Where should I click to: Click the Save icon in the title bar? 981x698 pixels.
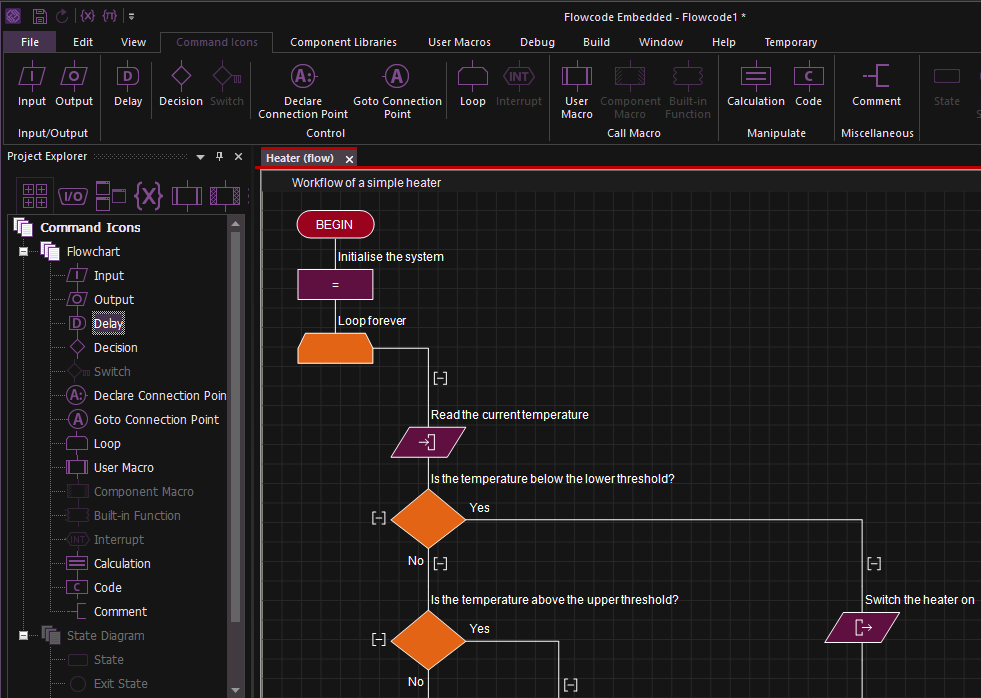pyautogui.click(x=39, y=16)
